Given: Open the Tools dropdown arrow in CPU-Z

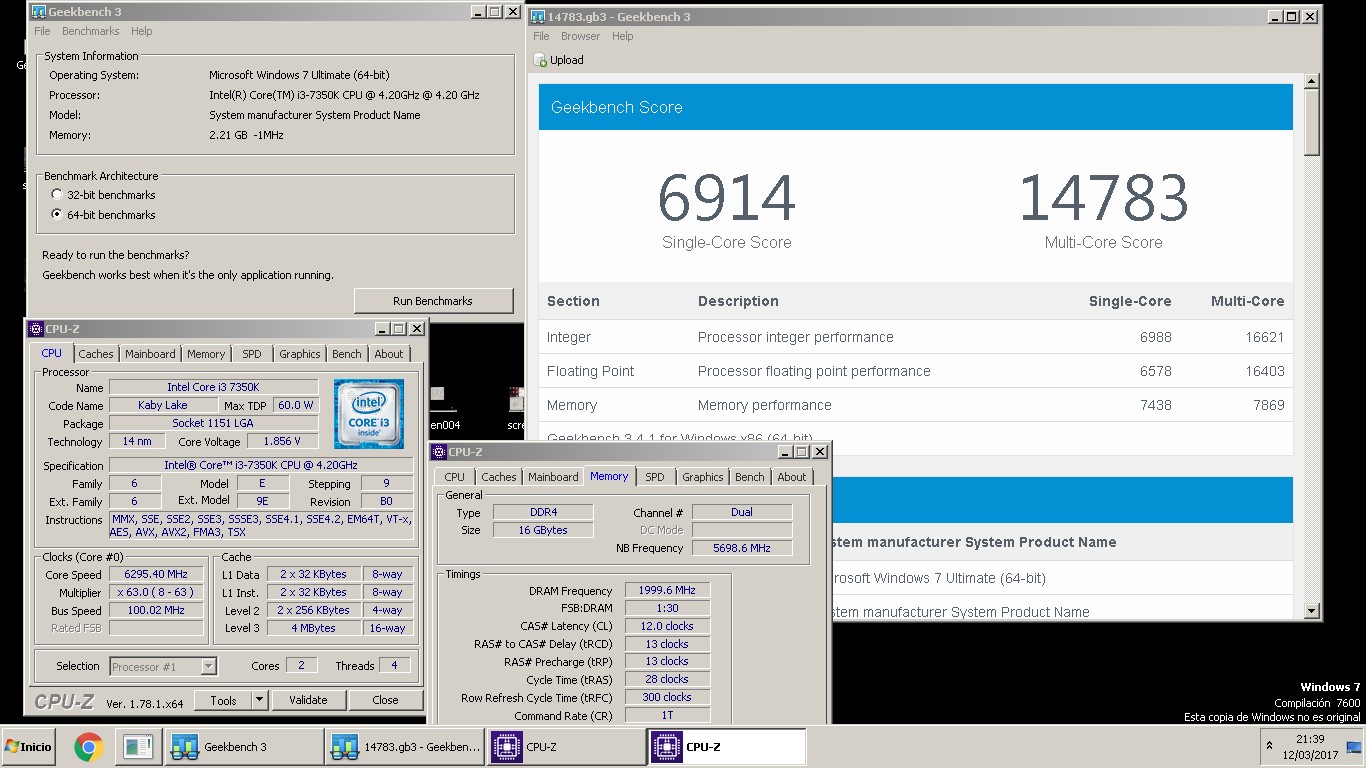Looking at the screenshot, I should coord(259,700).
